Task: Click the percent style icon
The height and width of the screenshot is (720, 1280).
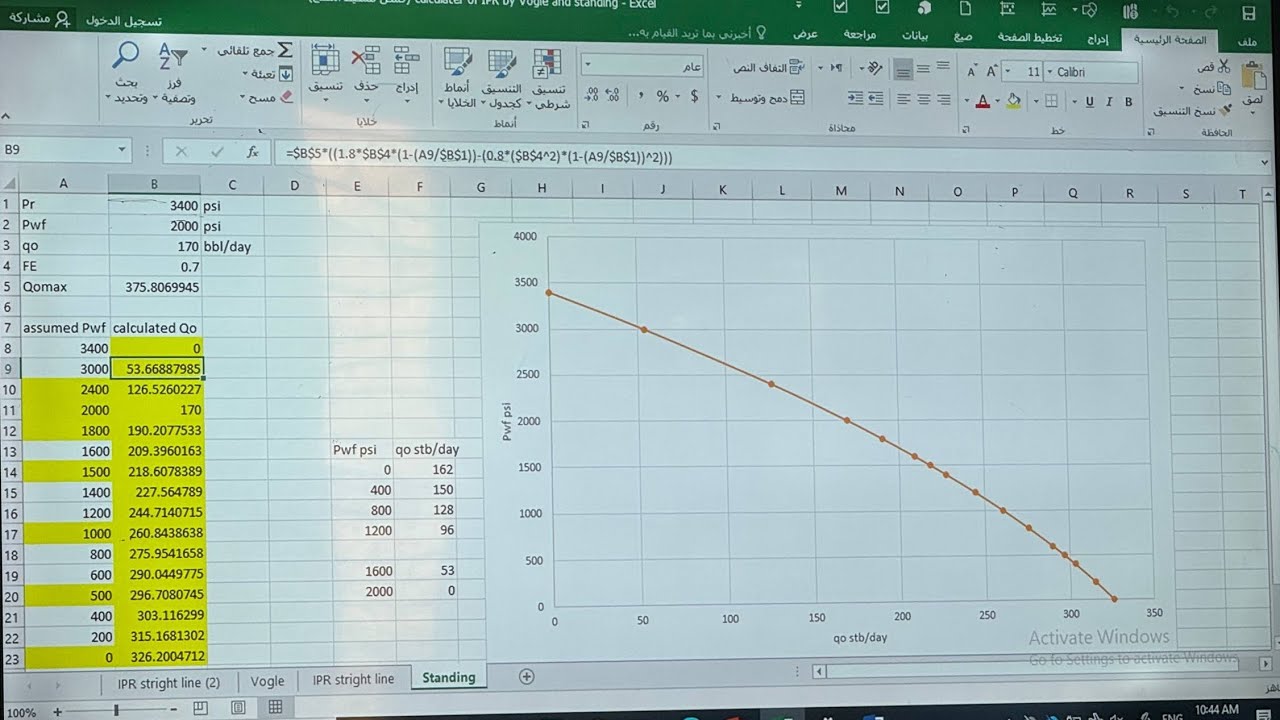Action: [x=662, y=96]
